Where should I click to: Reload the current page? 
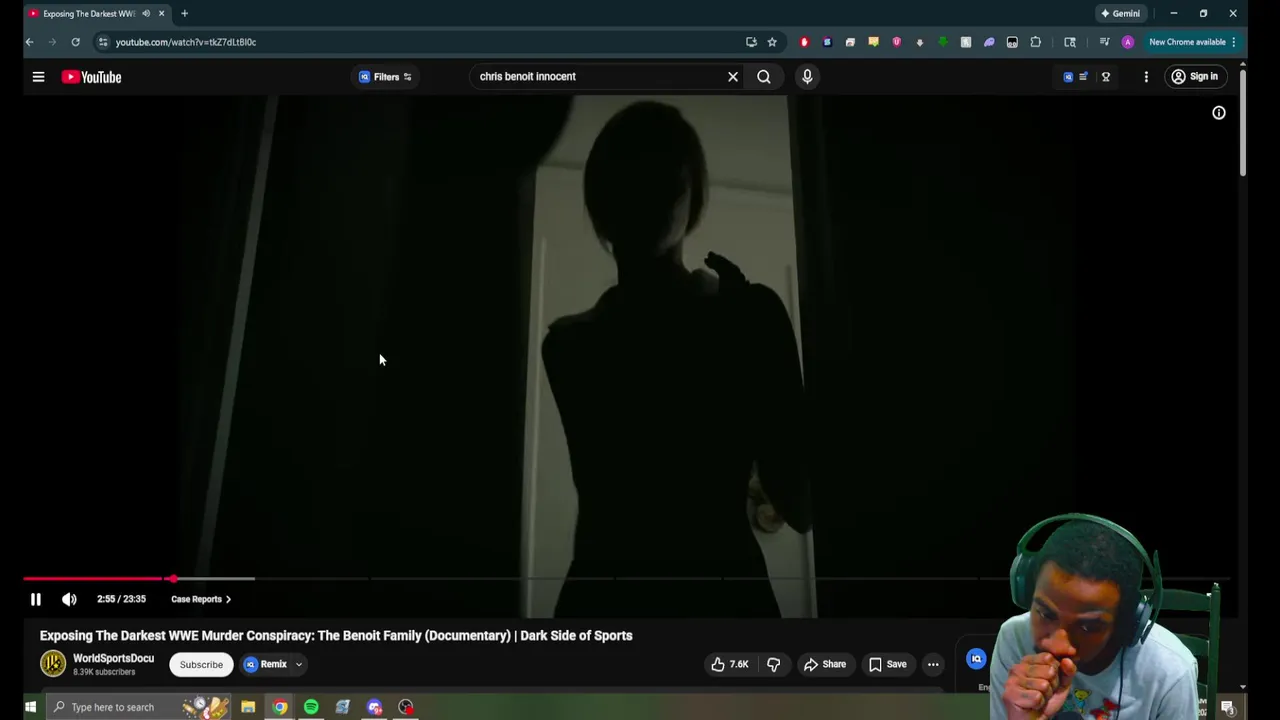pyautogui.click(x=75, y=42)
